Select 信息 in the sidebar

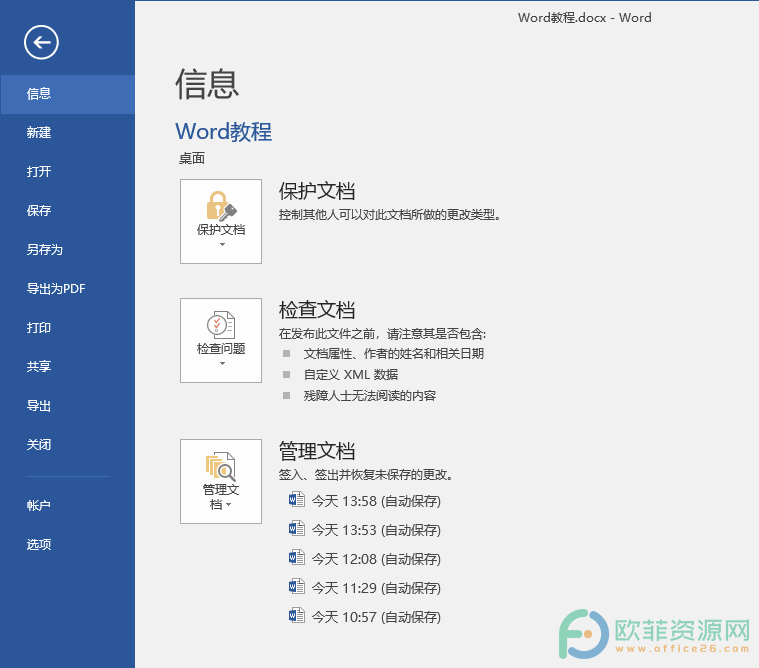point(68,94)
